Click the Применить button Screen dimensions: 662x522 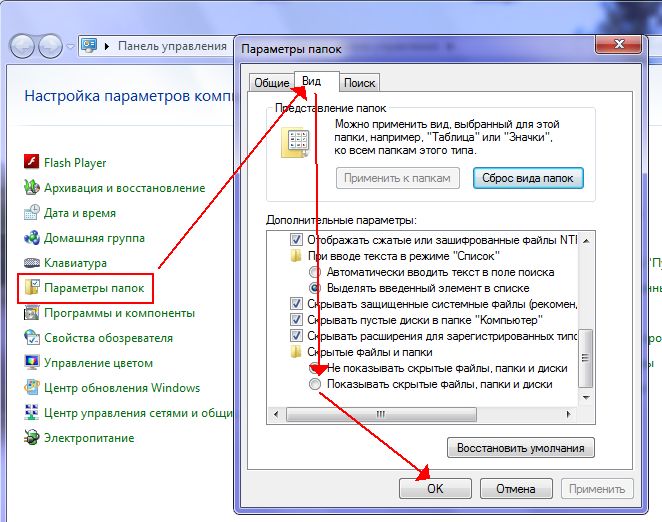pyautogui.click(x=597, y=489)
